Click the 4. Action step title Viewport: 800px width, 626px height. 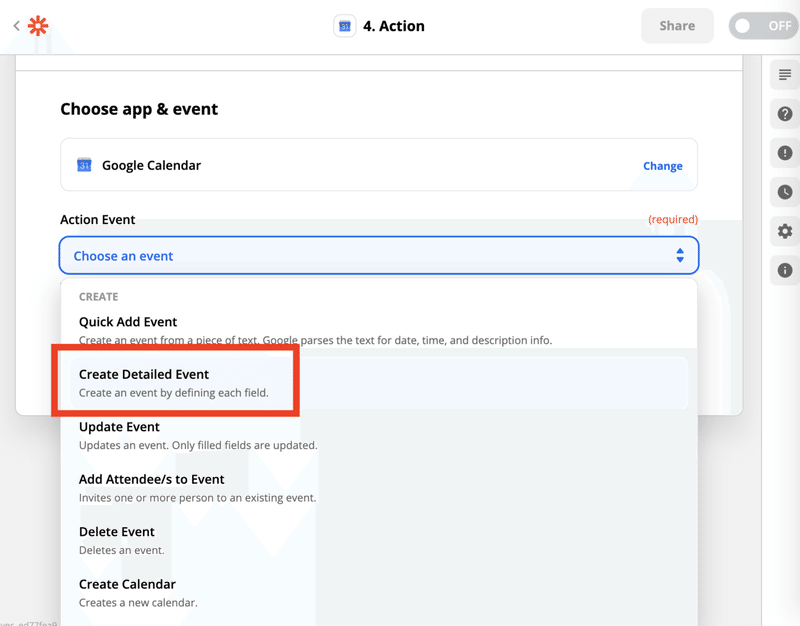pyautogui.click(x=393, y=26)
